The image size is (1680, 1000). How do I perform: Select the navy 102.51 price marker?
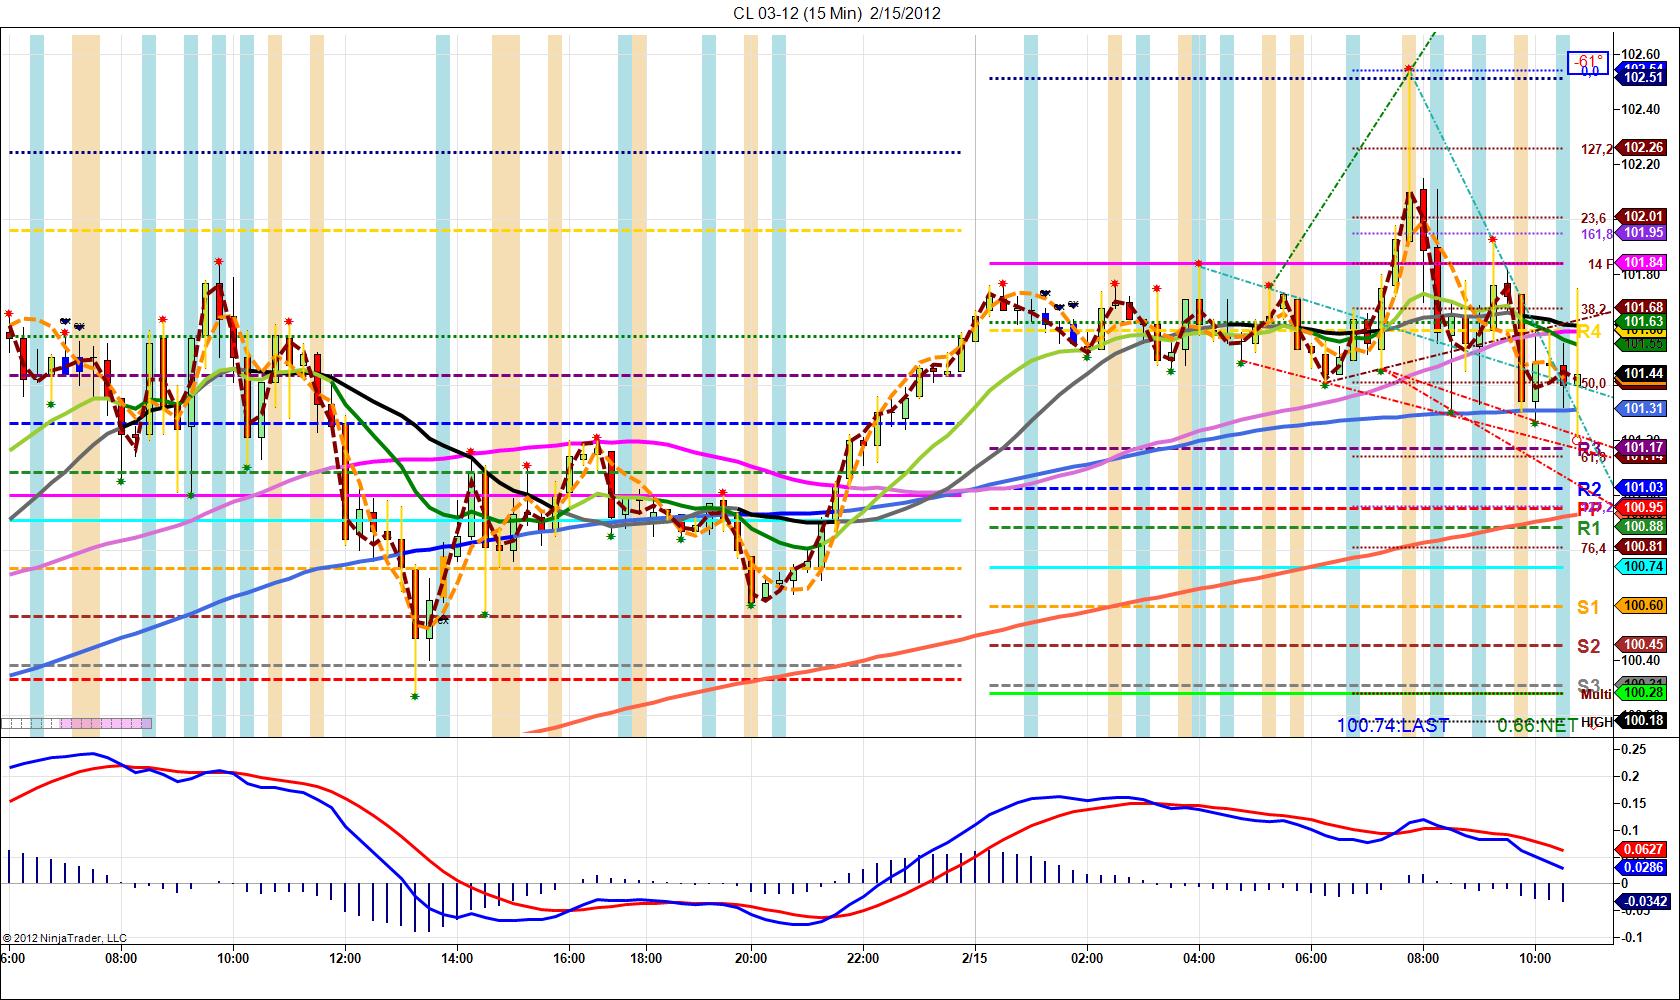(x=1643, y=77)
